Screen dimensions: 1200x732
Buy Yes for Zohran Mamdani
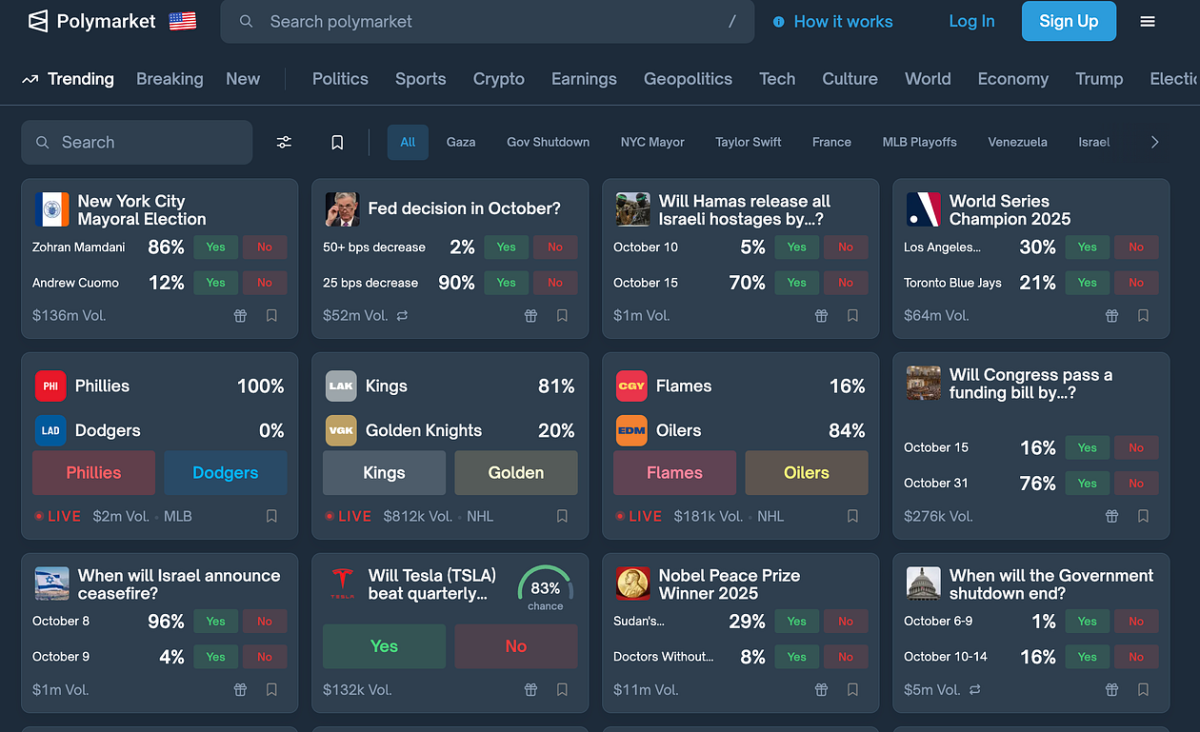tap(216, 247)
